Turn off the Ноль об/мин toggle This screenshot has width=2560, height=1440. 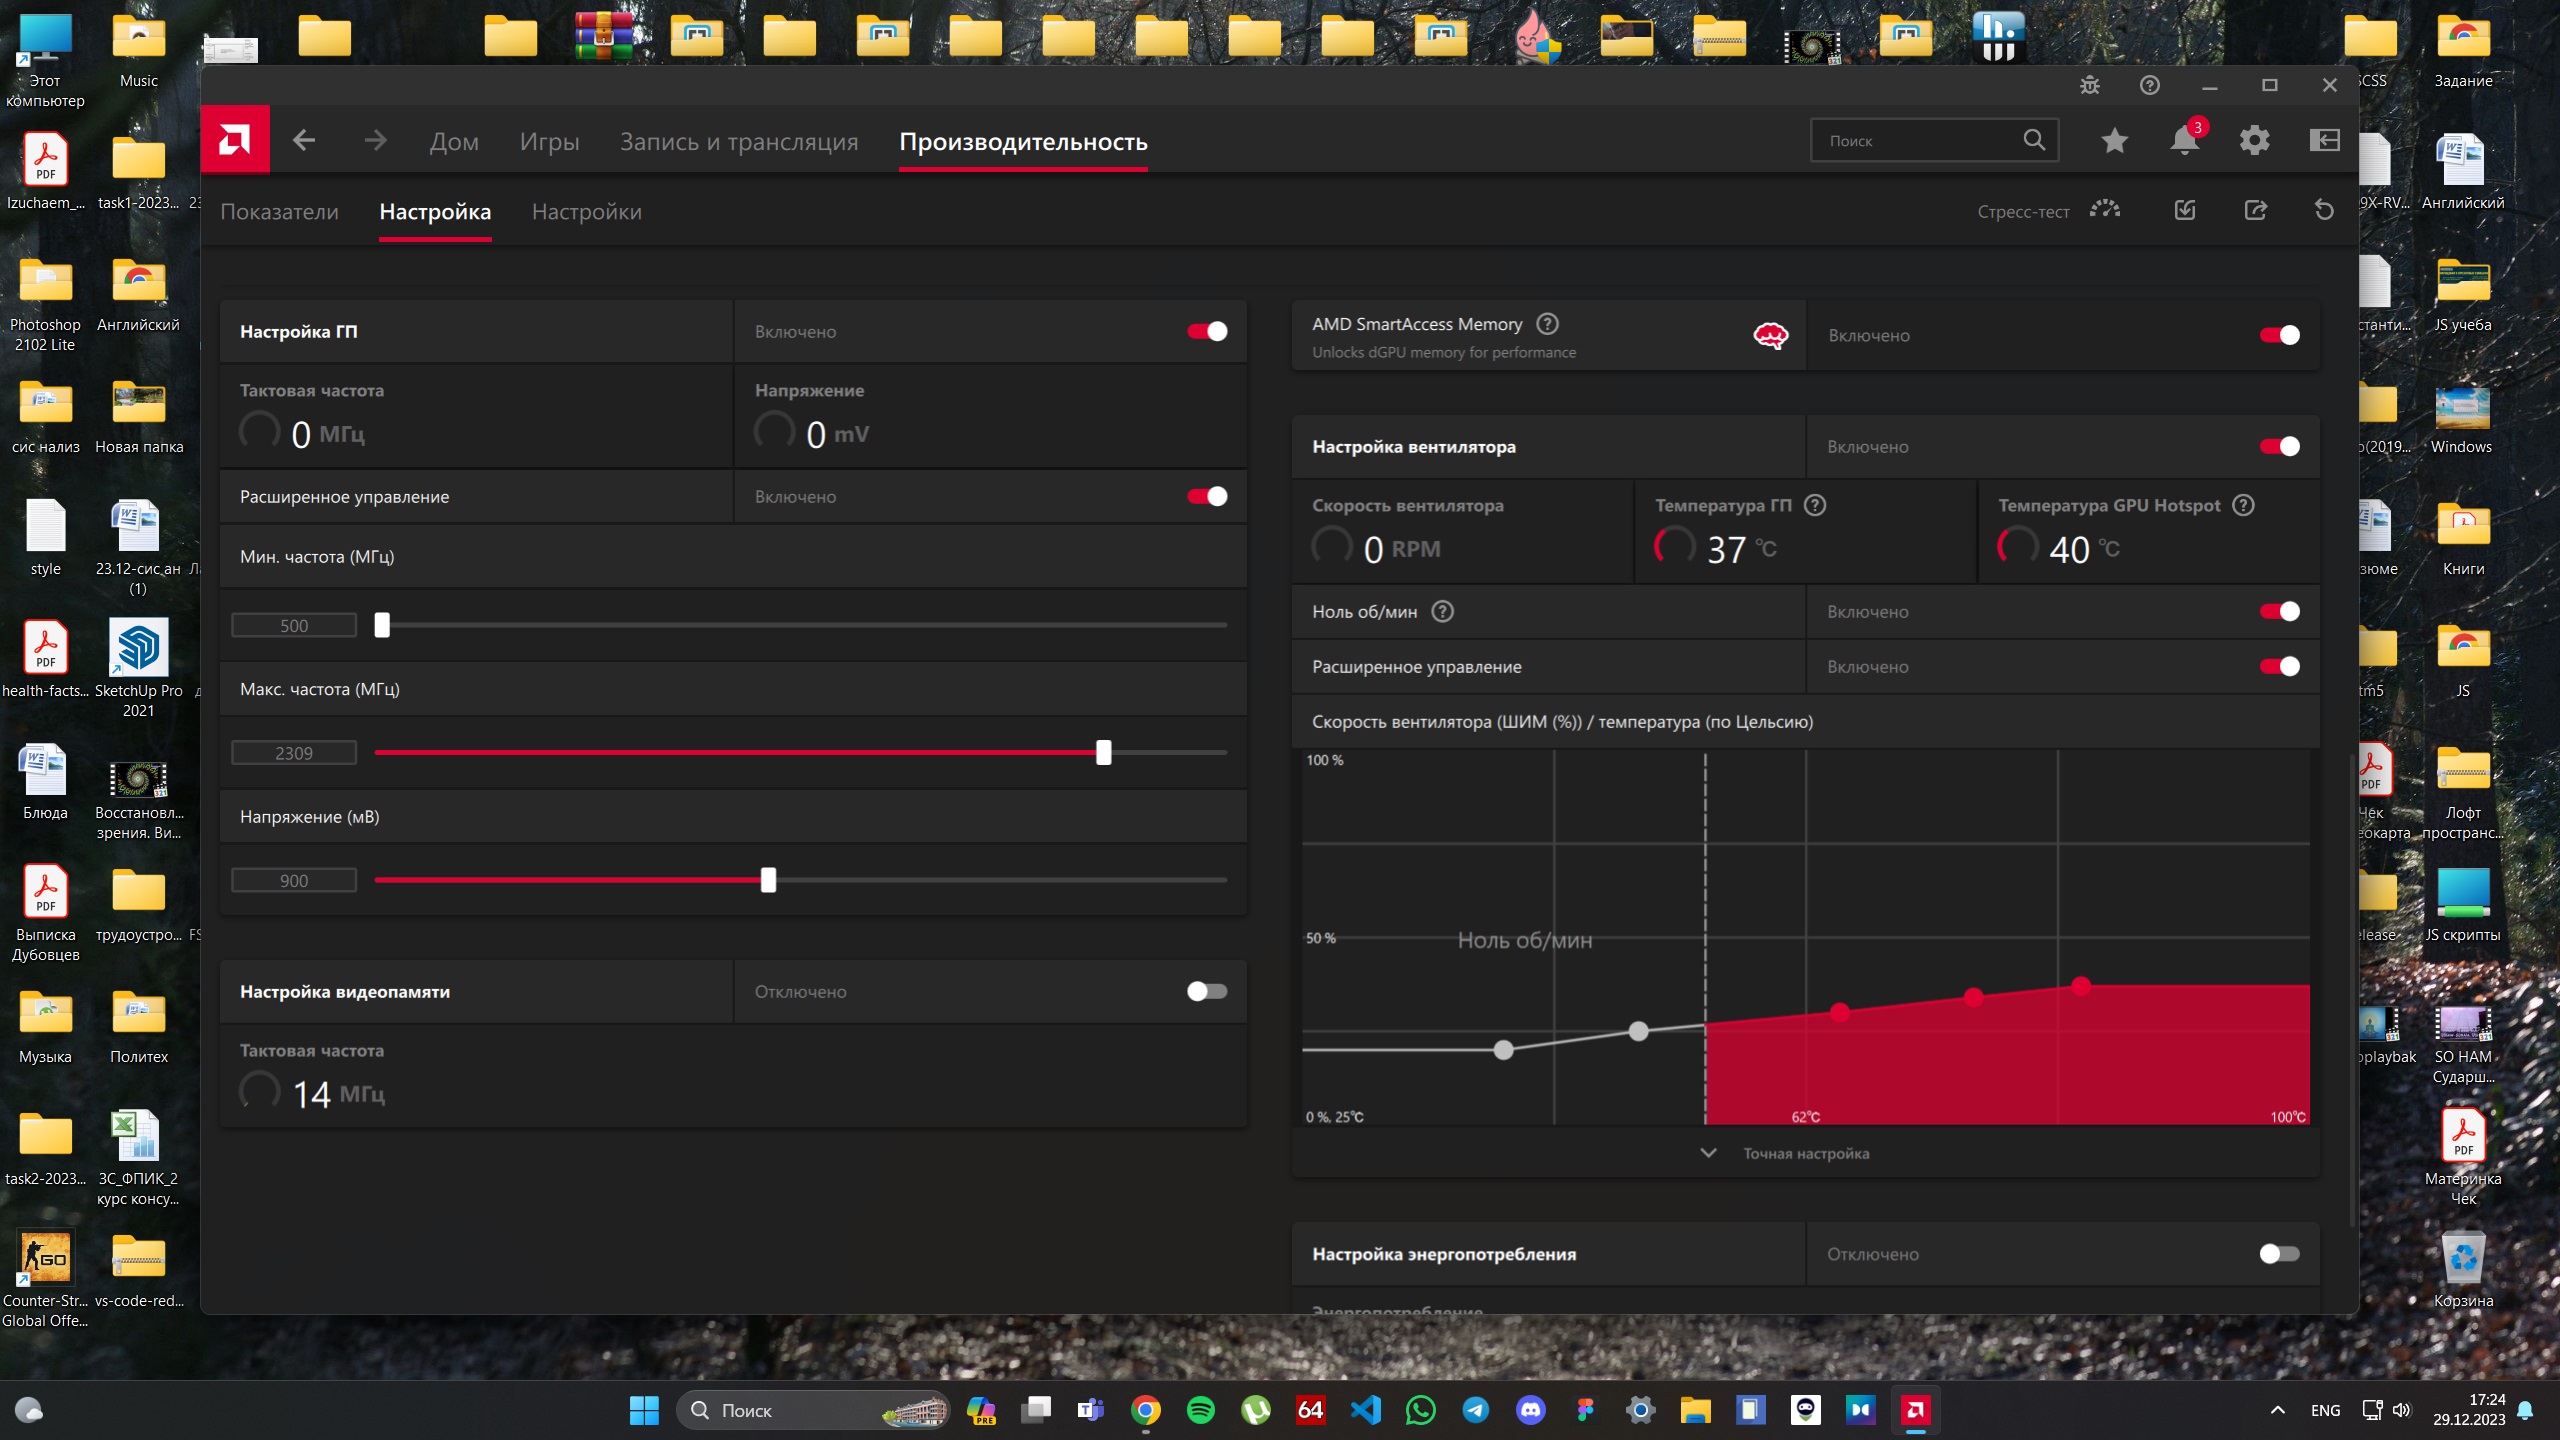coord(2279,612)
